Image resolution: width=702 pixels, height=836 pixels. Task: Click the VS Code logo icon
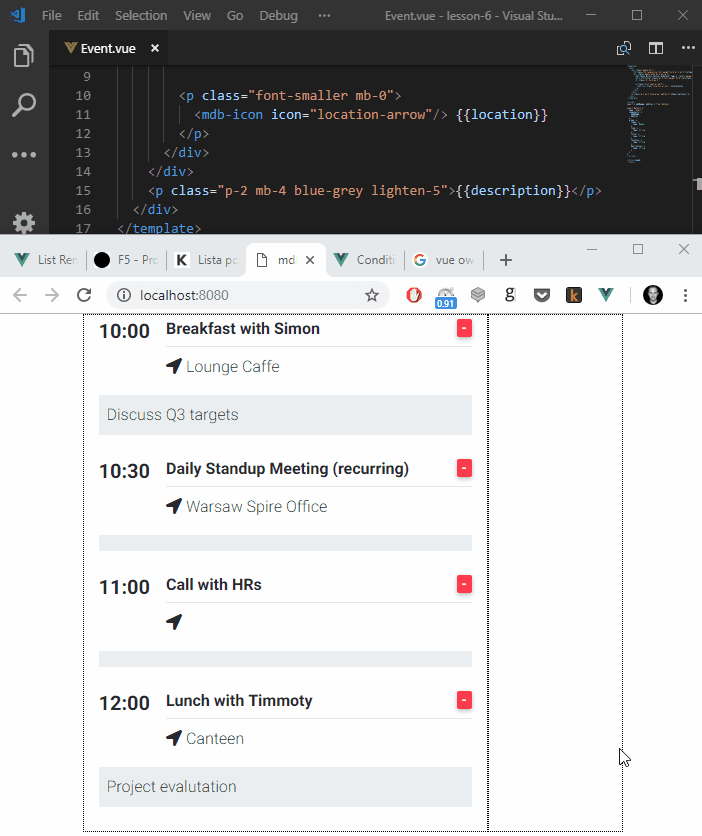[18, 15]
